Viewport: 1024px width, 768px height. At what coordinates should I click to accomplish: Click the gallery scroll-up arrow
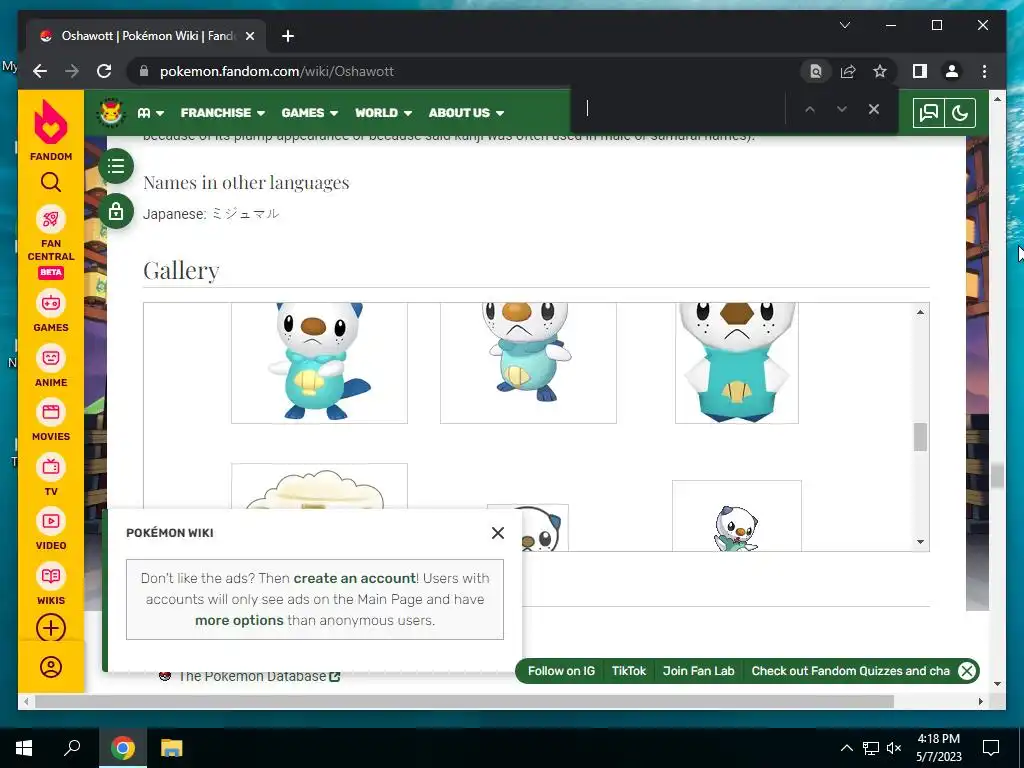click(920, 312)
